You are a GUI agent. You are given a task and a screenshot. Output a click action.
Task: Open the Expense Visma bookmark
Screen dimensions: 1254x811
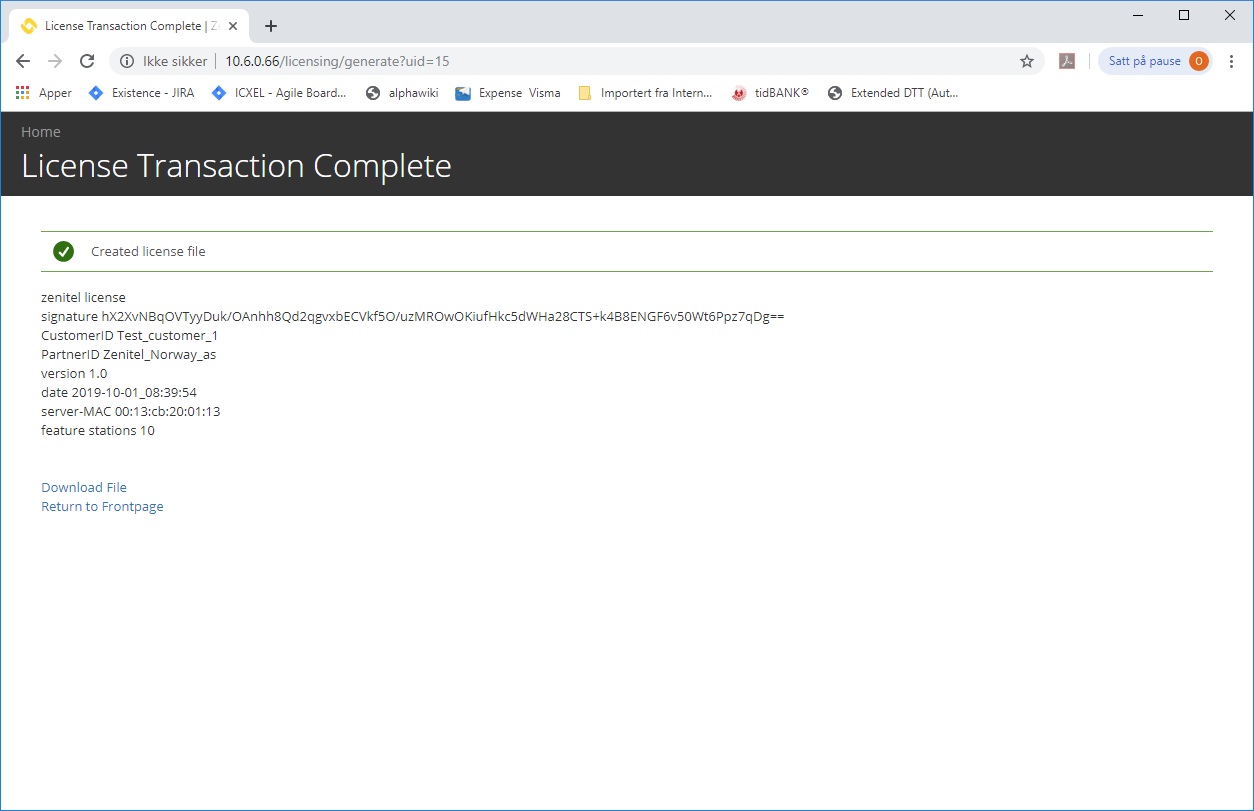tap(508, 93)
